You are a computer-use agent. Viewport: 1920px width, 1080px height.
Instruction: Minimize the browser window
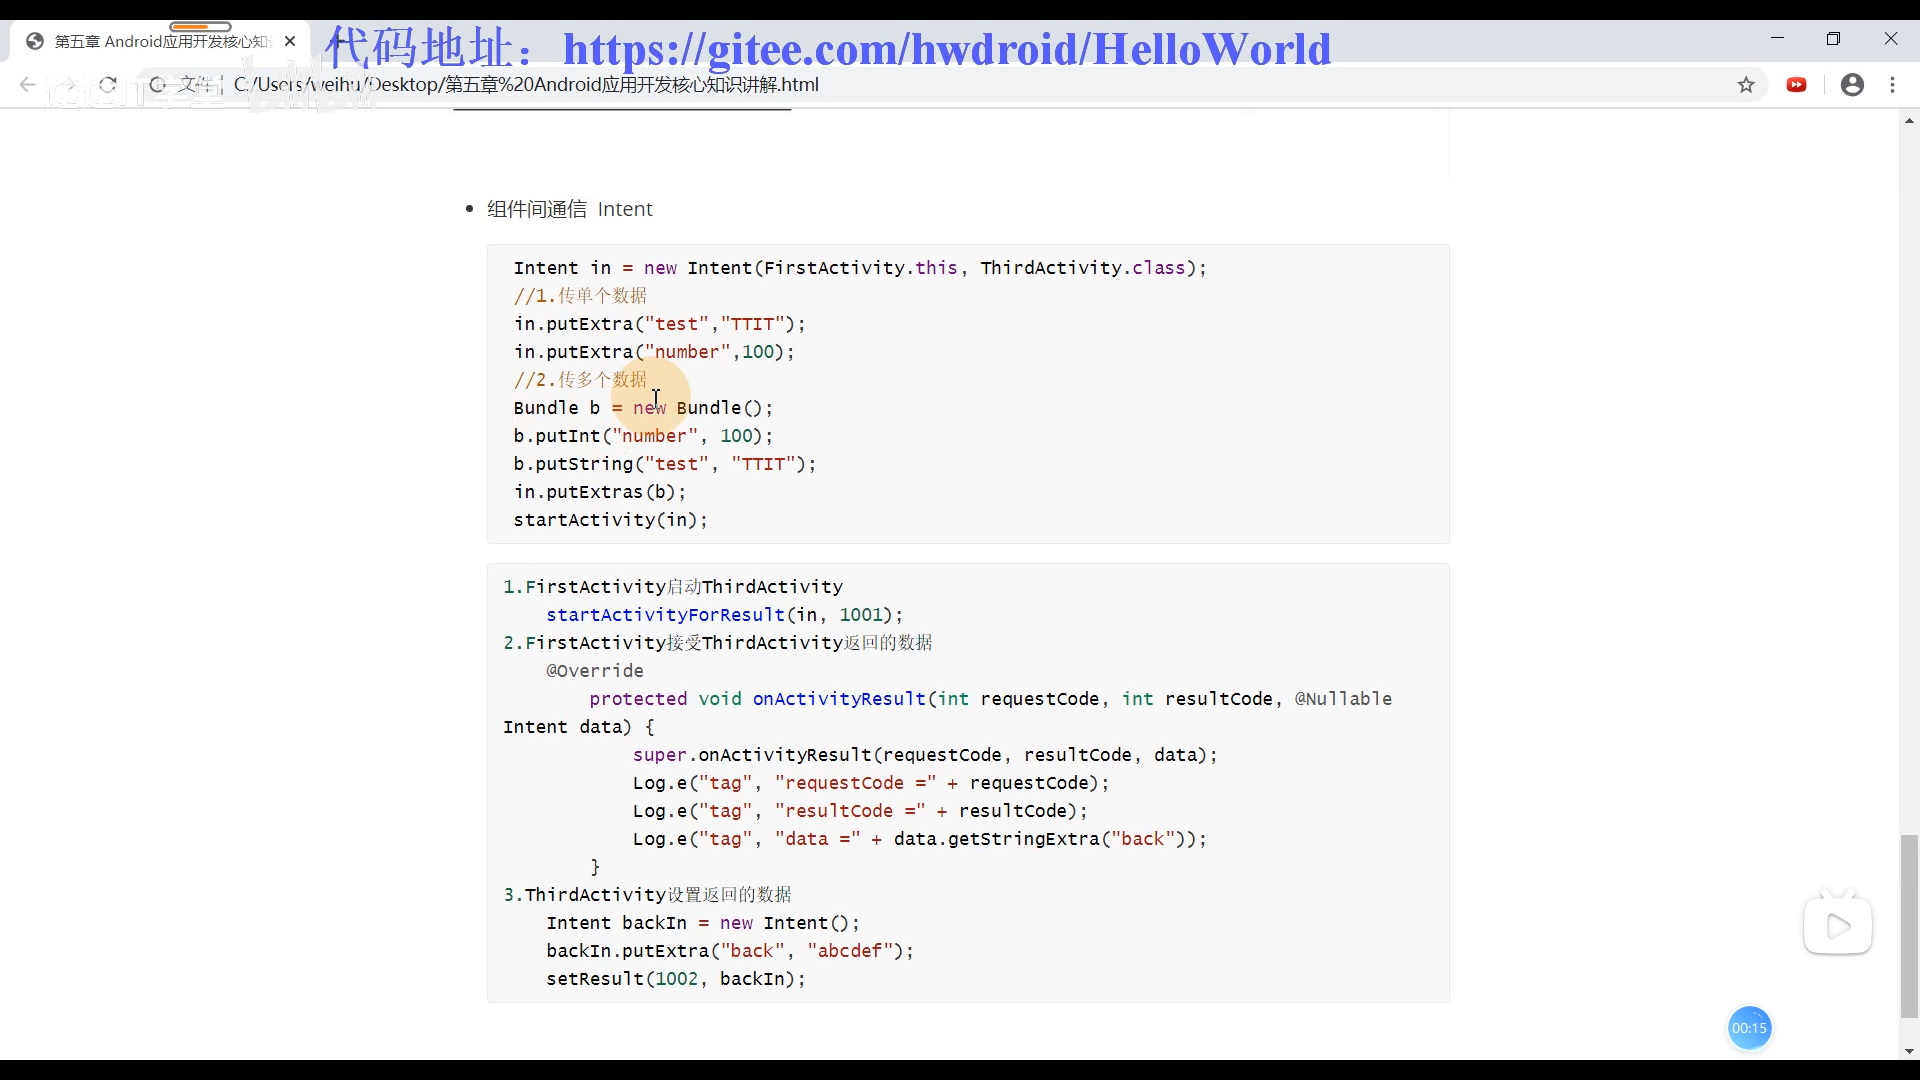click(1777, 38)
